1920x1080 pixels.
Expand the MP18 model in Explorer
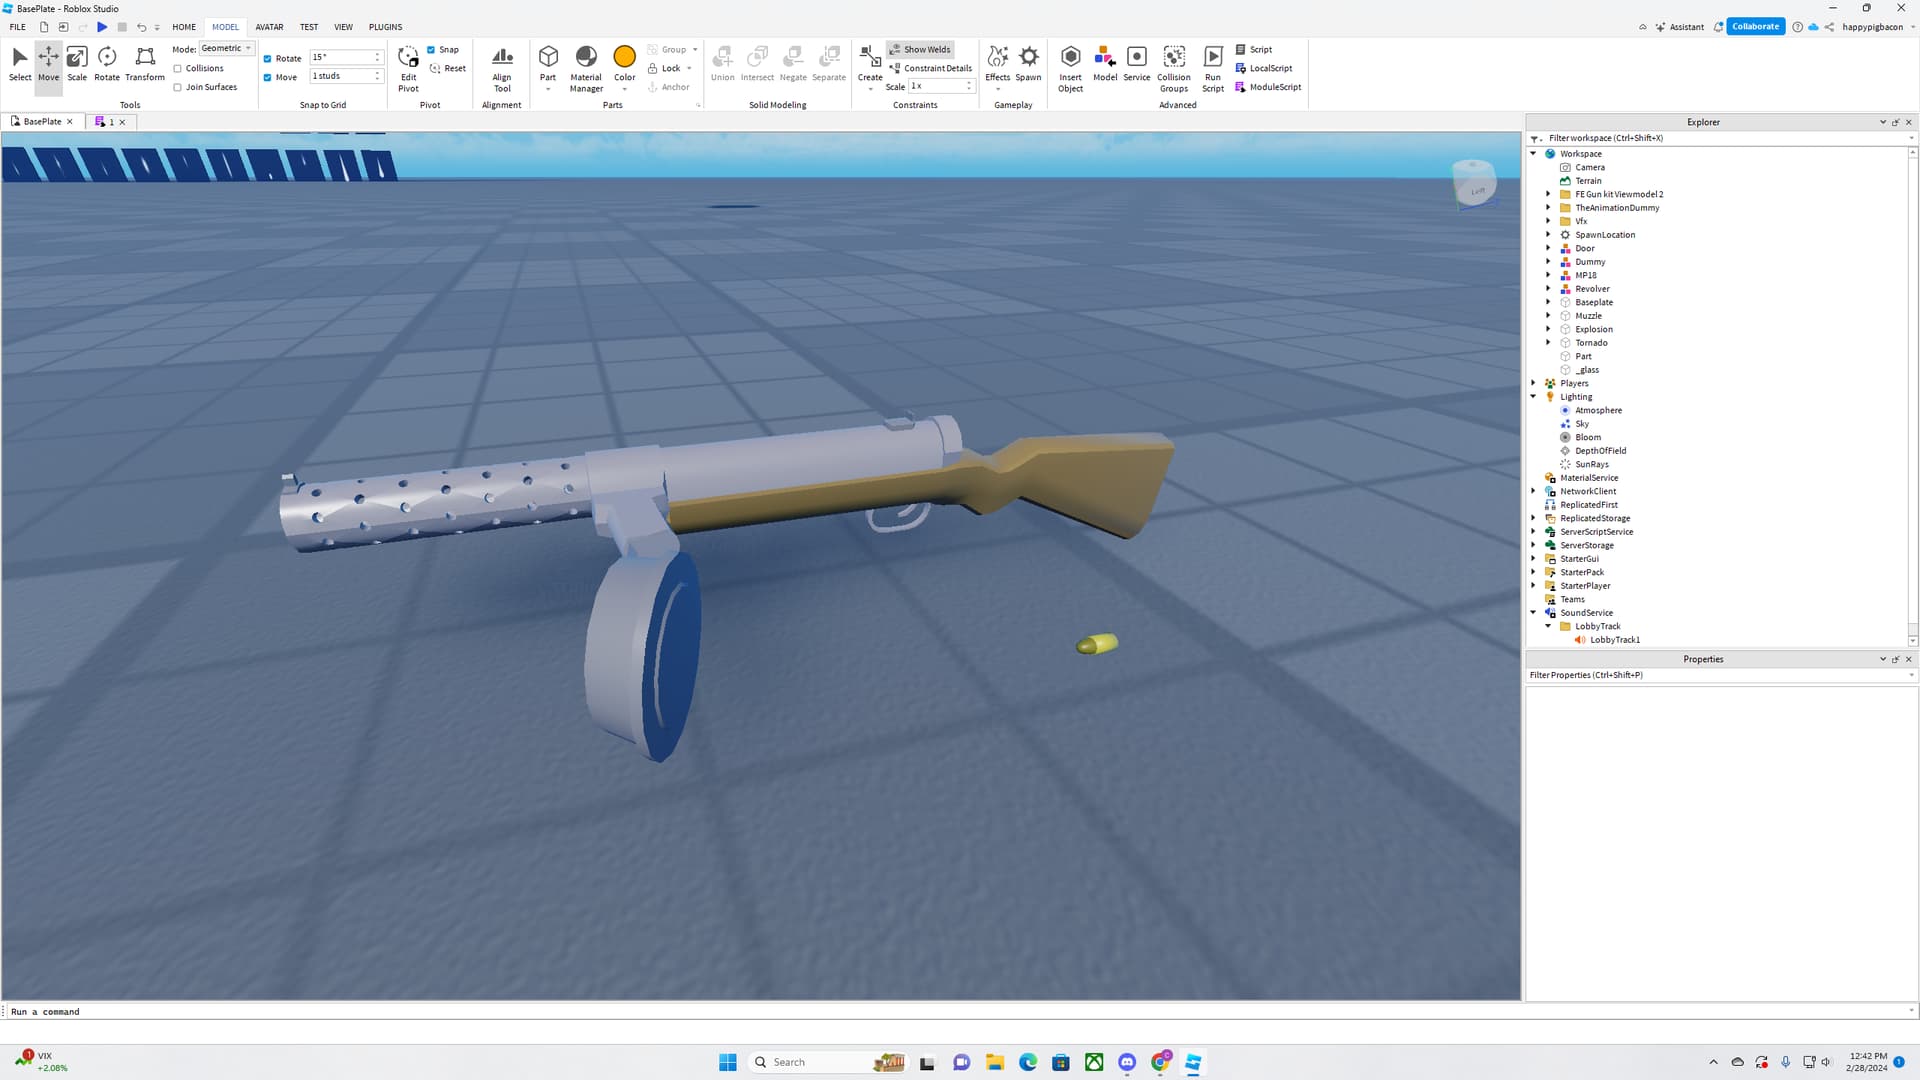click(x=1548, y=275)
